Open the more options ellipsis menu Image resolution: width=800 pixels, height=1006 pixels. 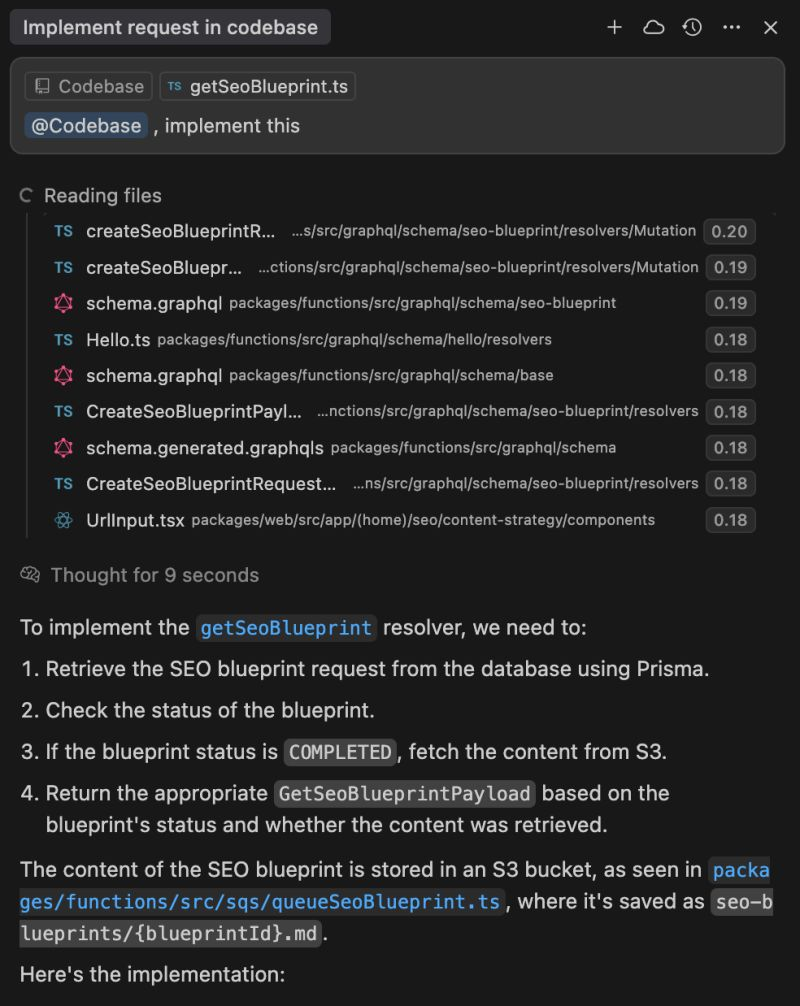coord(731,28)
